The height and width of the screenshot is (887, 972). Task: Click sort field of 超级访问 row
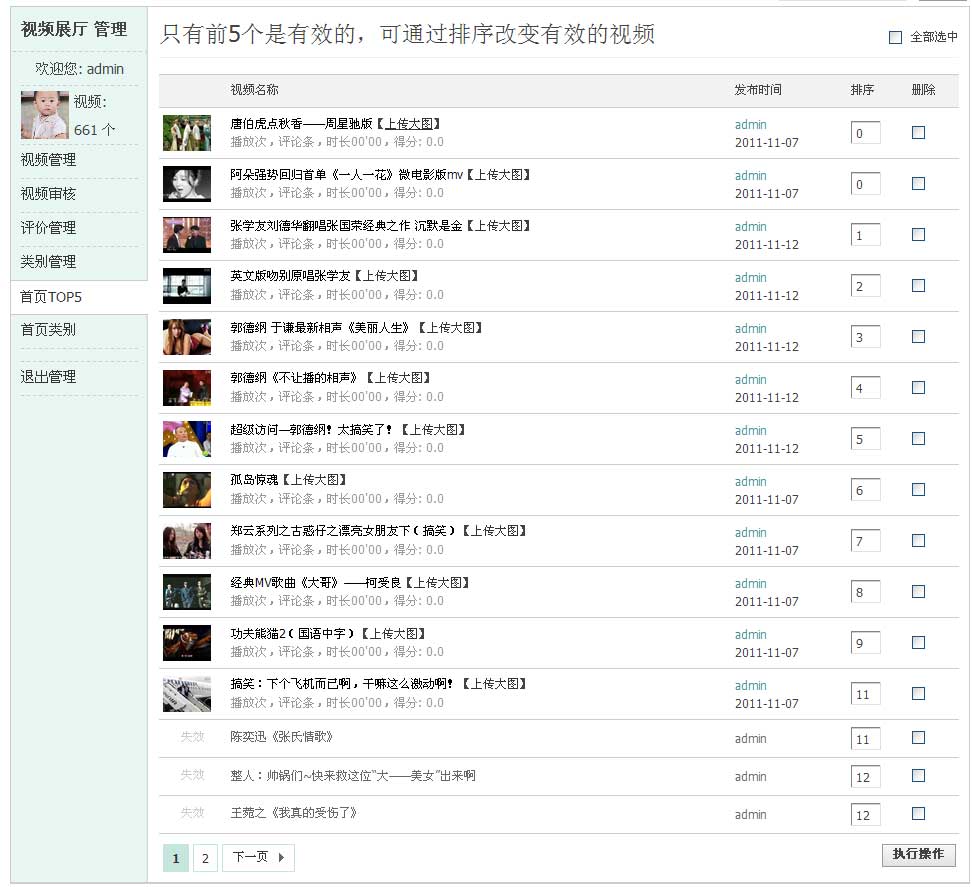pyautogui.click(x=865, y=439)
